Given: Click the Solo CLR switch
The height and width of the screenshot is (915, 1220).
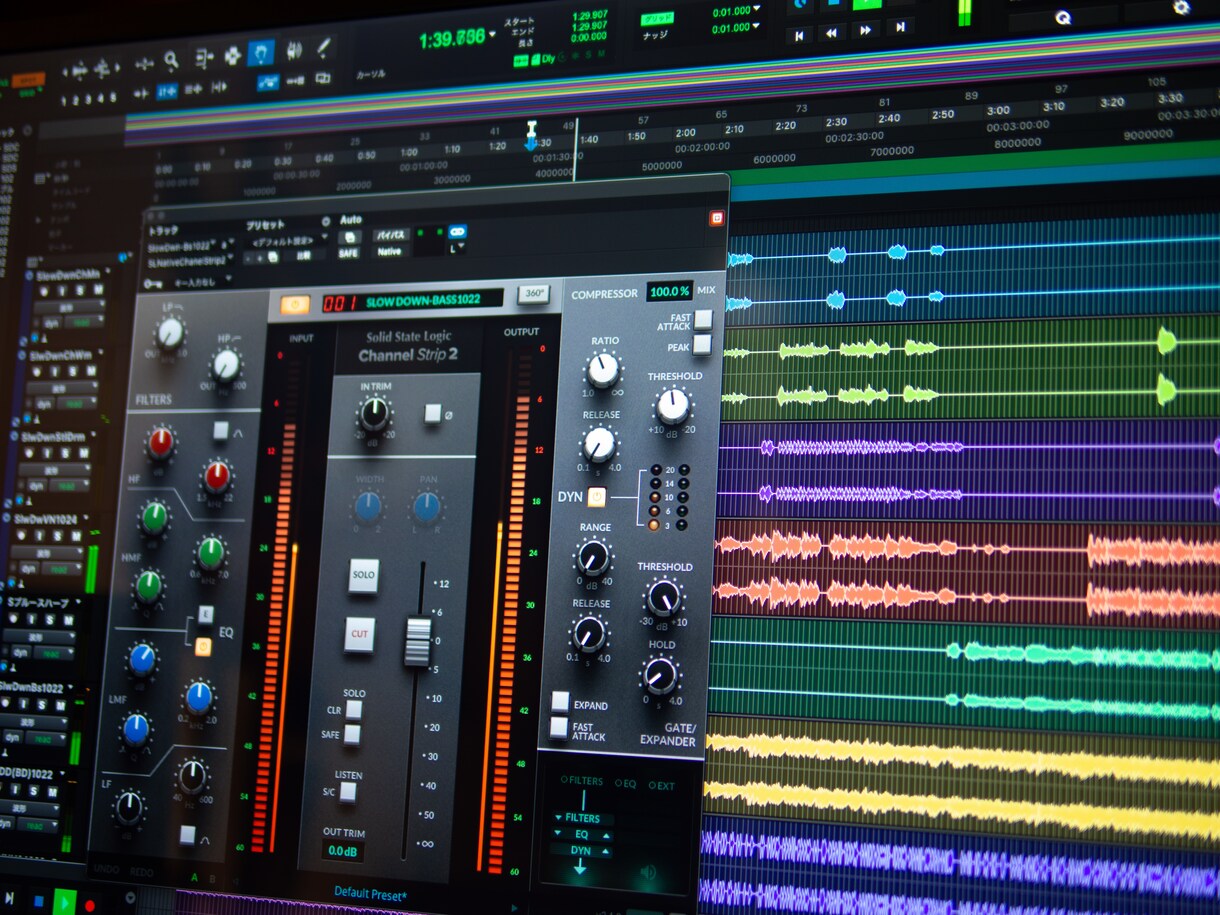Looking at the screenshot, I should tap(354, 710).
